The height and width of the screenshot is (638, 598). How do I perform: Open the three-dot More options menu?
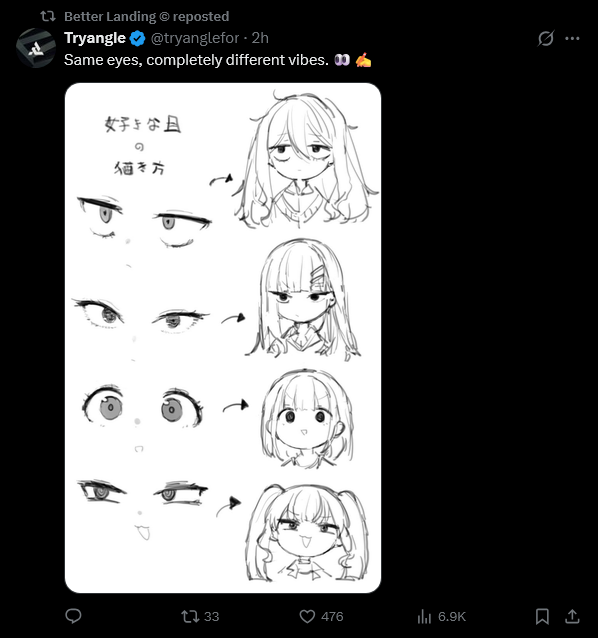point(572,39)
